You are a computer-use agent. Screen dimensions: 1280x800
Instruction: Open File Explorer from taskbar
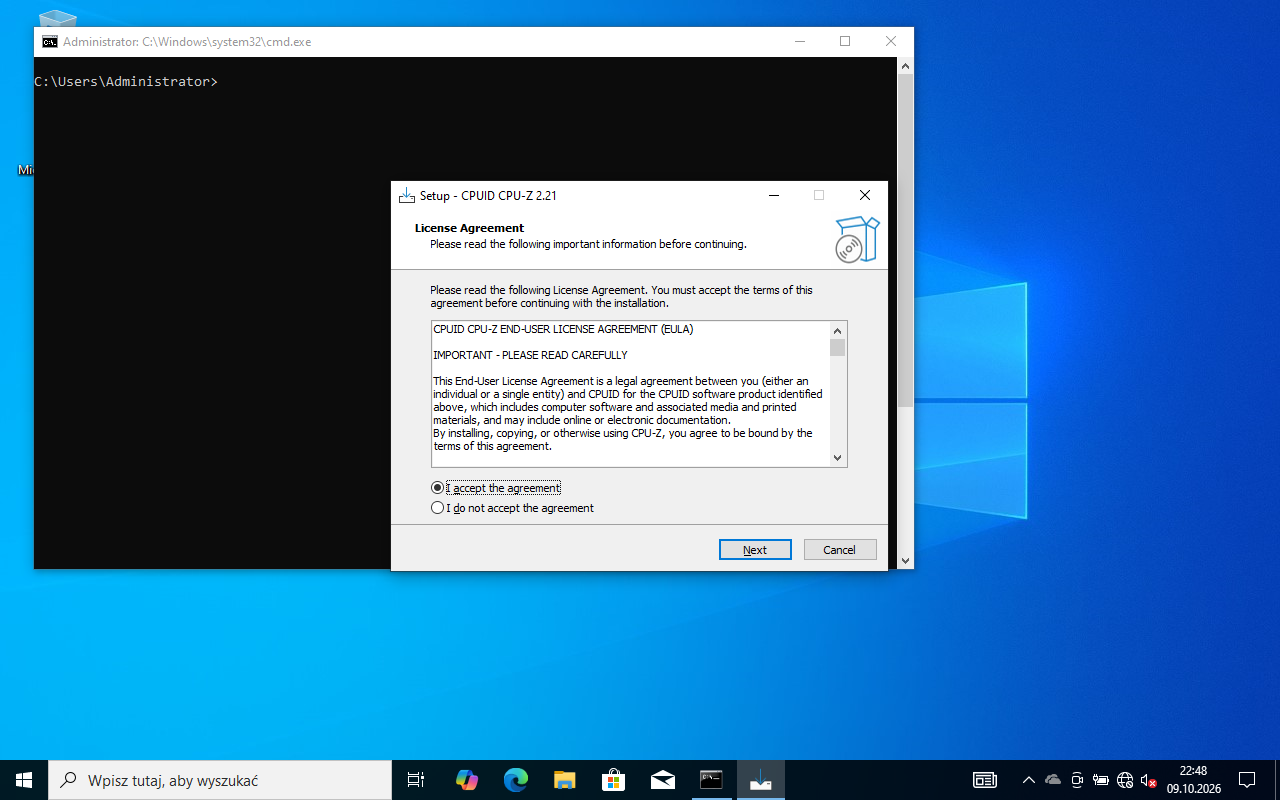[565, 780]
